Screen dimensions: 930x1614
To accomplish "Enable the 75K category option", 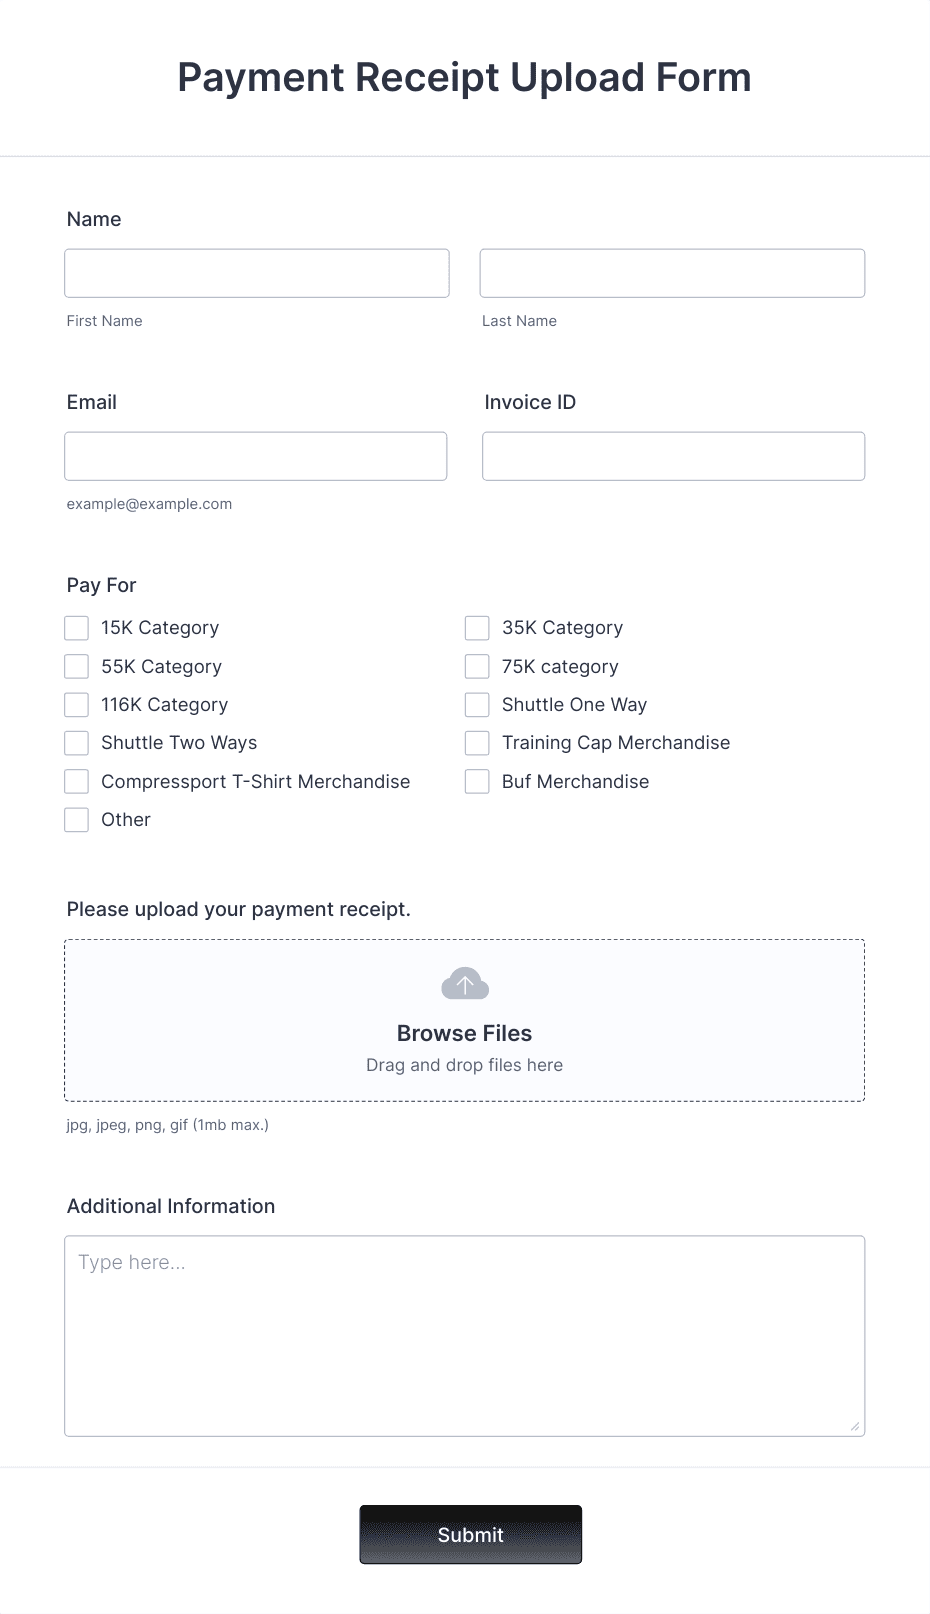I will [477, 666].
